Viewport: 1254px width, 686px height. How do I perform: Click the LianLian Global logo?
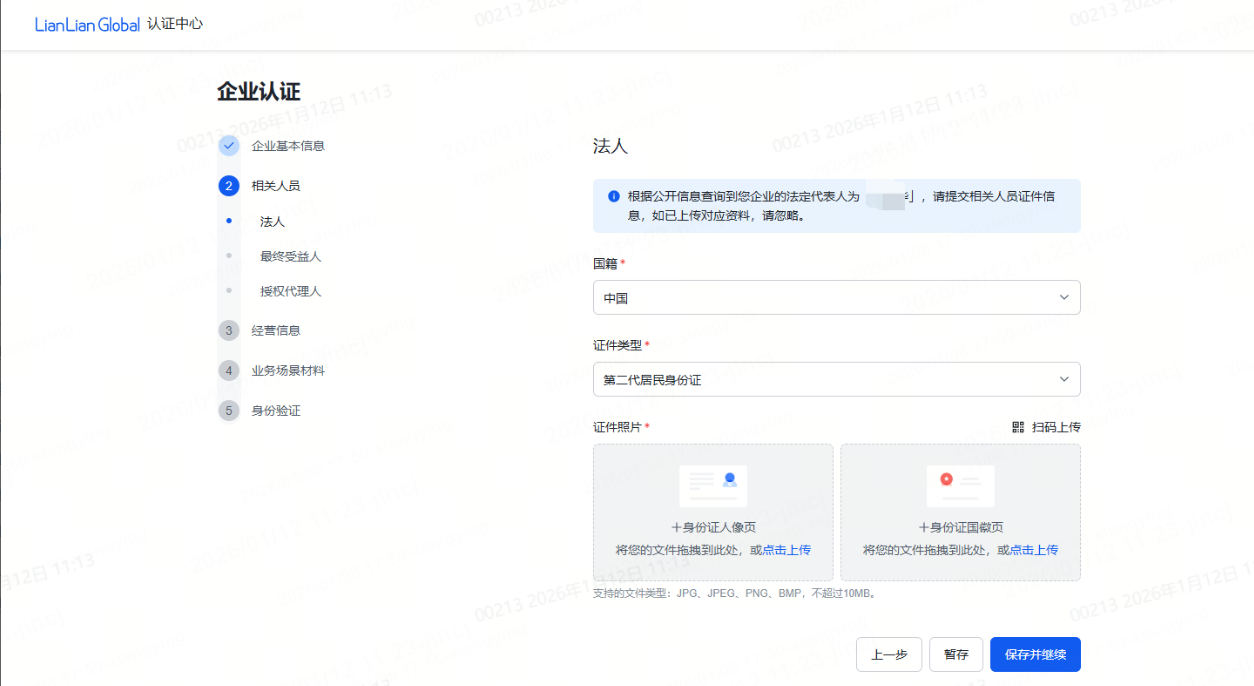click(87, 24)
